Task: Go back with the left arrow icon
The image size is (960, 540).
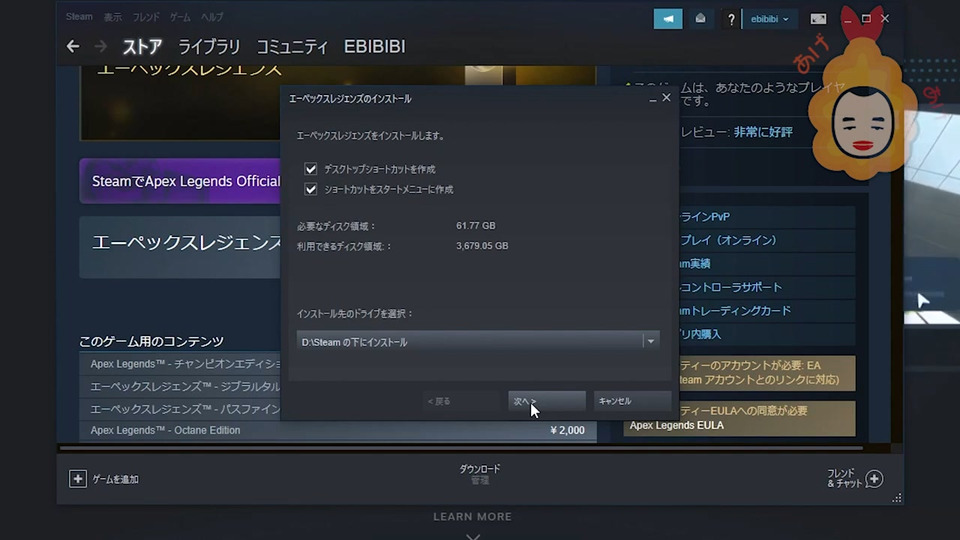Action: click(x=73, y=47)
